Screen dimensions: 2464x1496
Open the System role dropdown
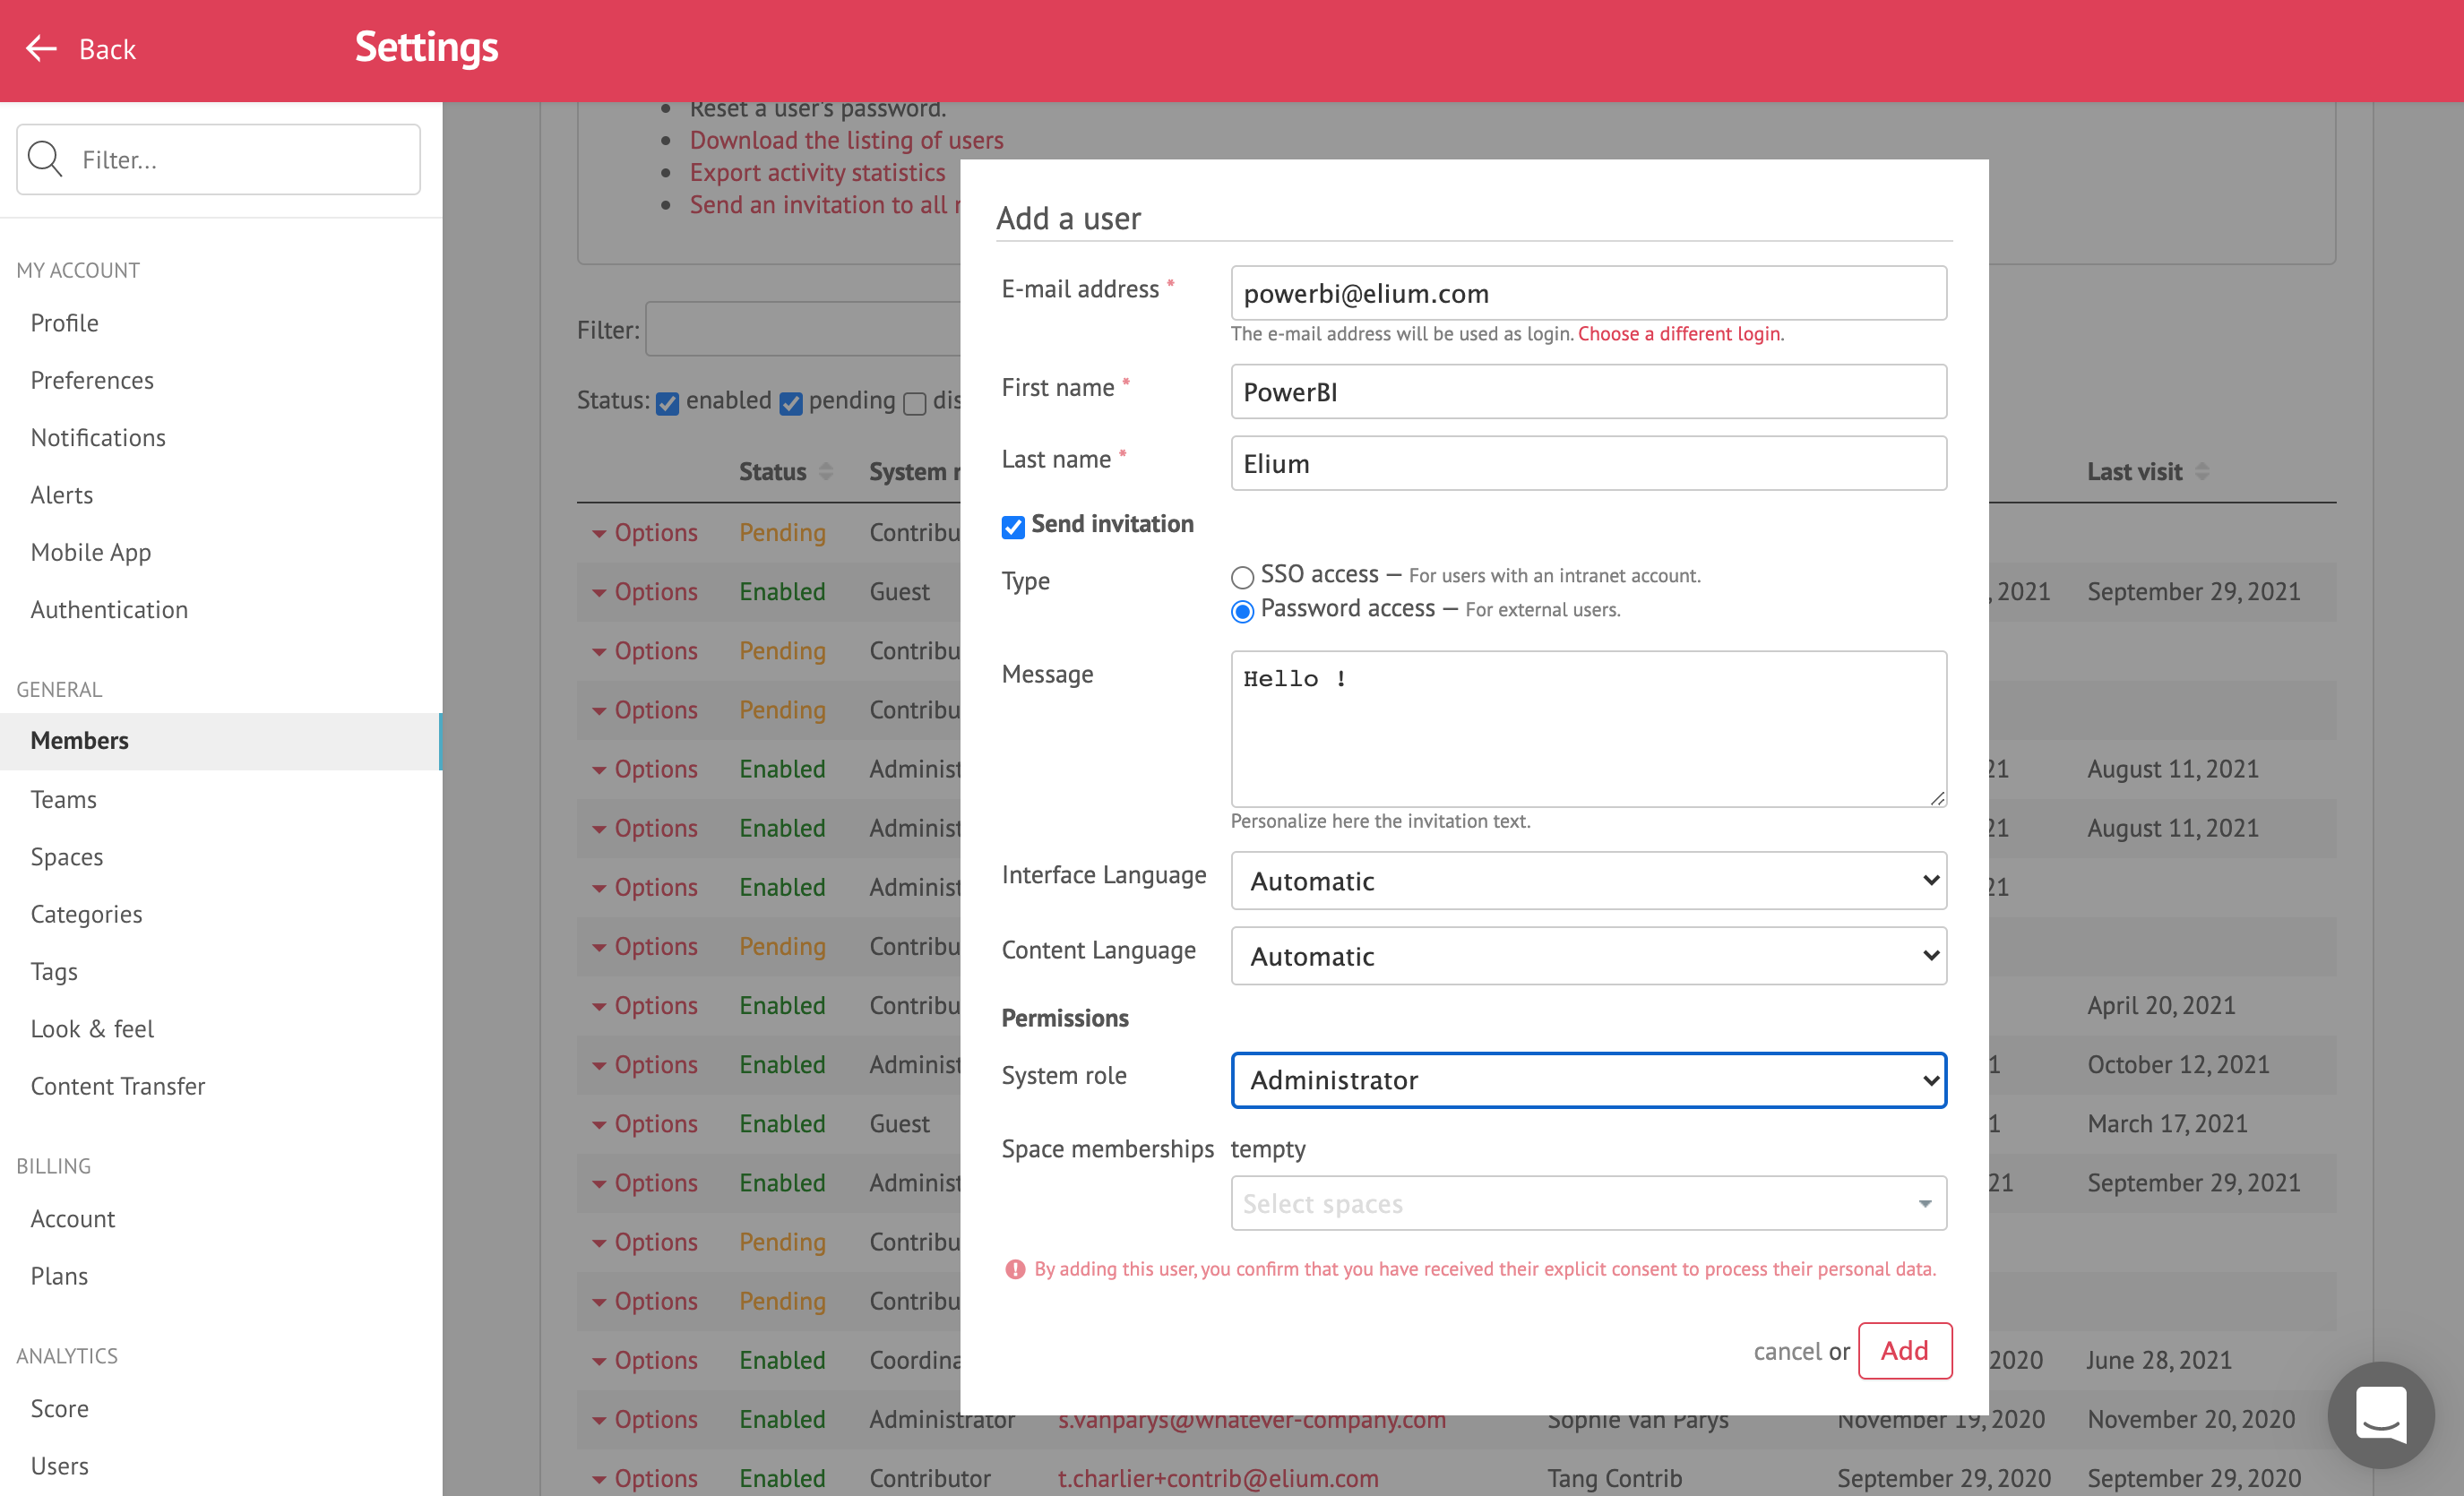coord(1588,1079)
